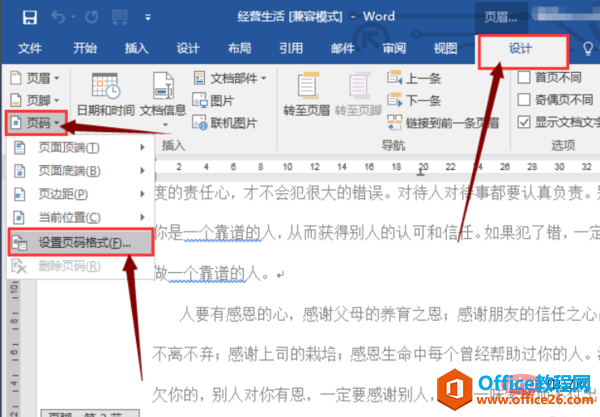Open the 布局 tab
600x417 pixels.
tap(240, 49)
